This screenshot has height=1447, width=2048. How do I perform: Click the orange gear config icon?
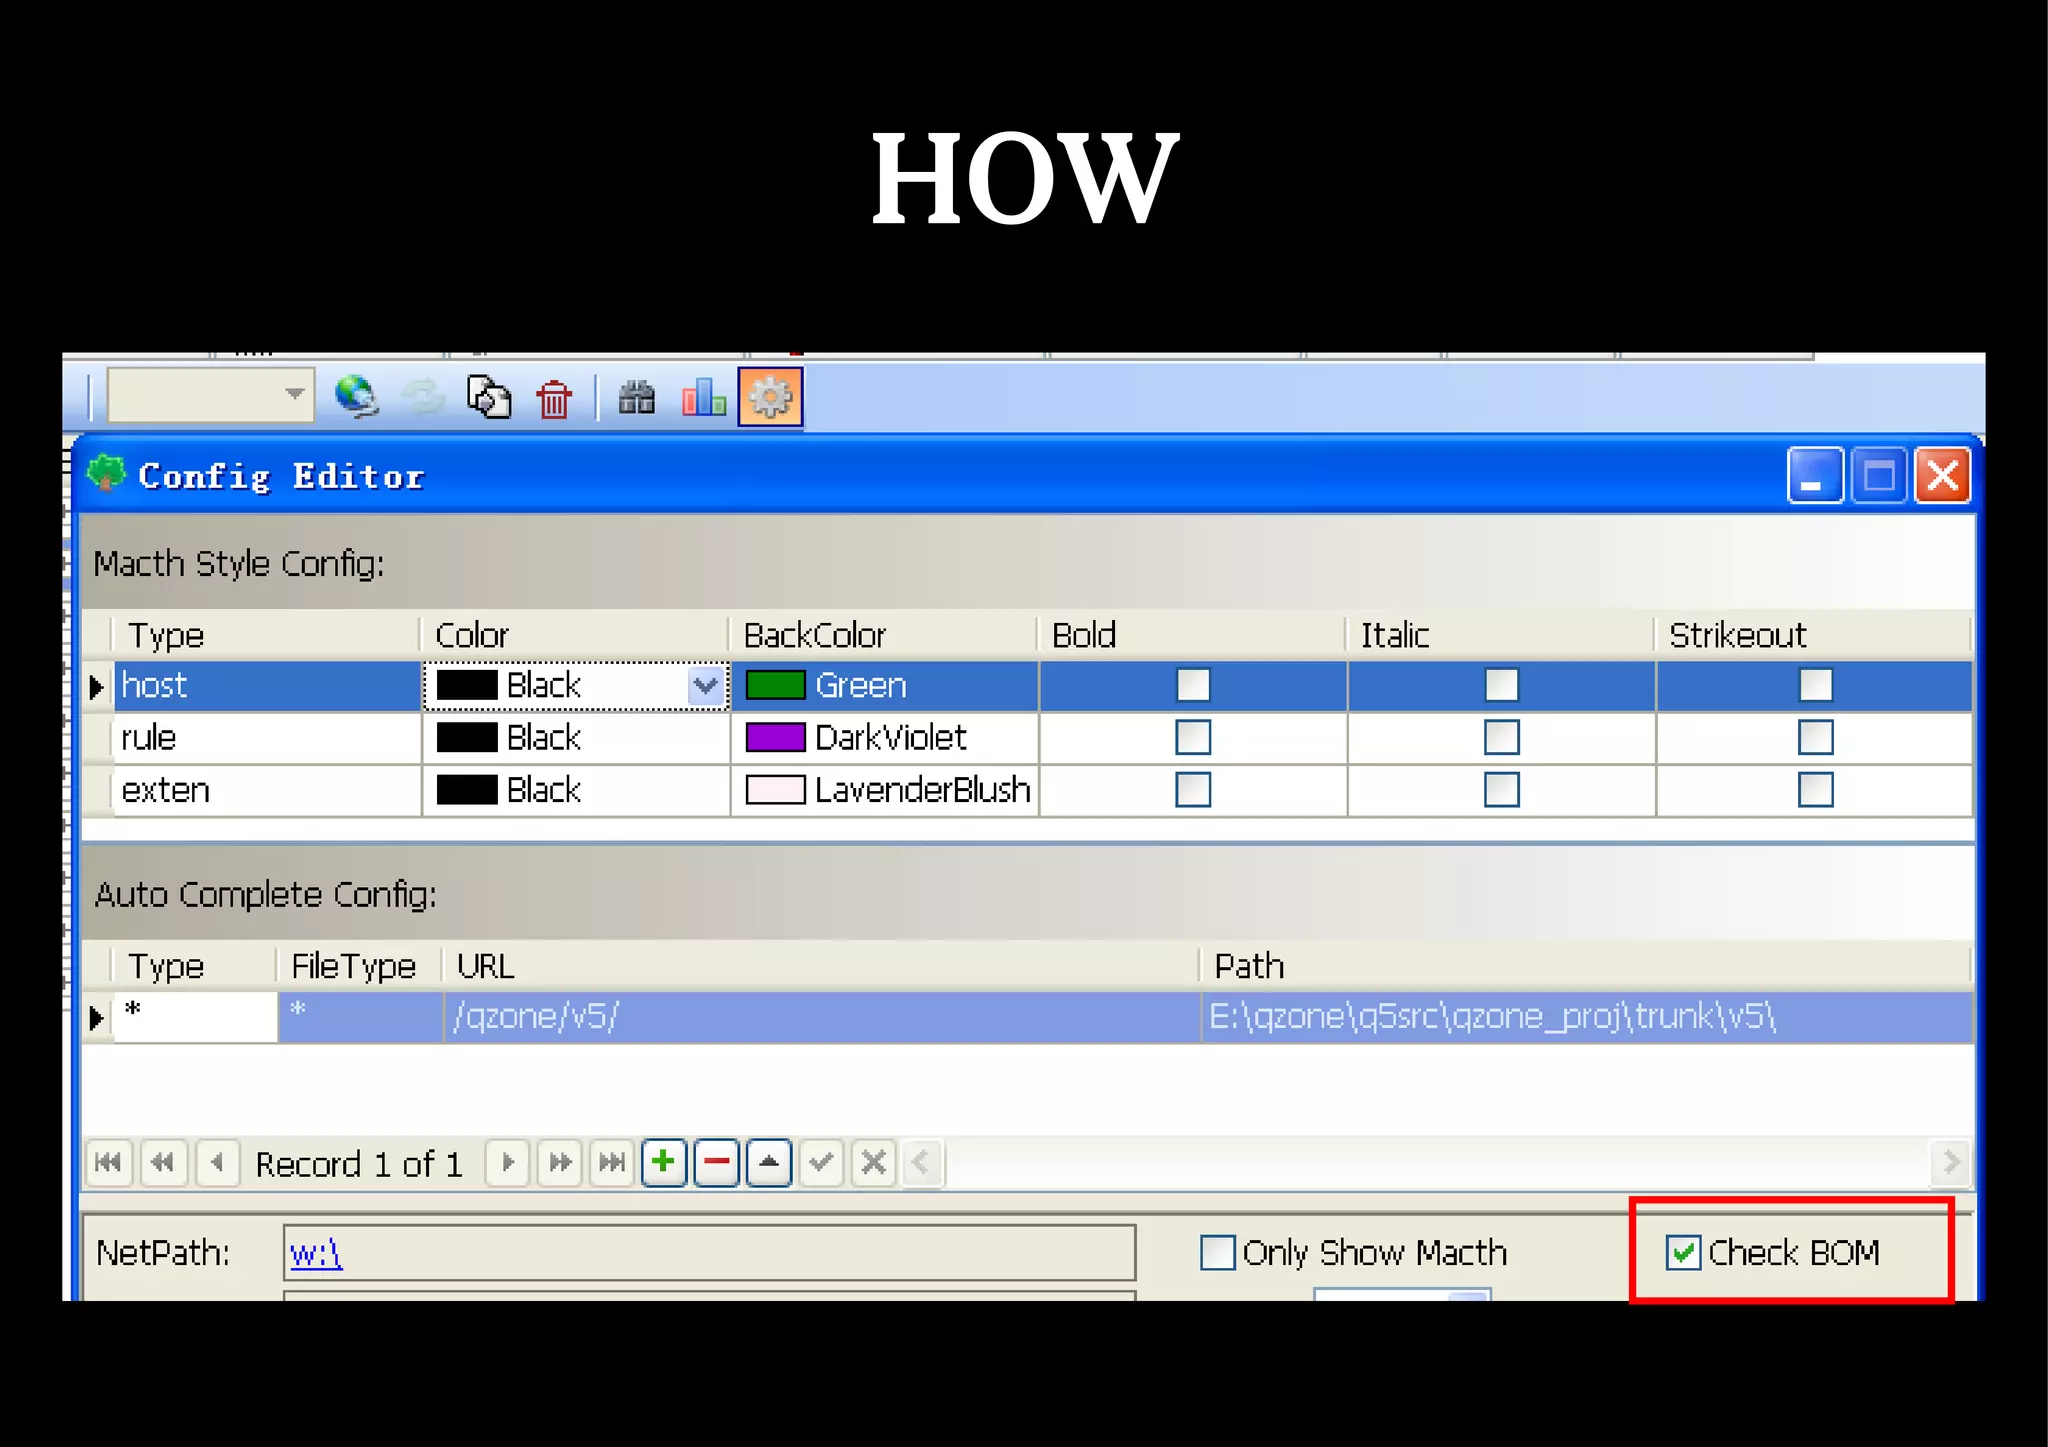point(770,397)
